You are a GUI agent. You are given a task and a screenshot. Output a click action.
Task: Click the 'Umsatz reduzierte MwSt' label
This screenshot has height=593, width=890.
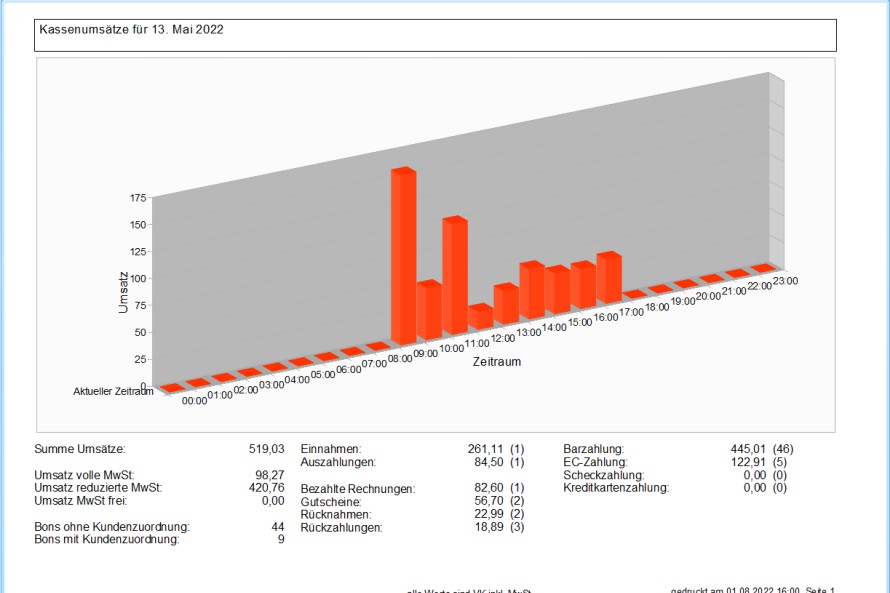pyautogui.click(x=98, y=488)
